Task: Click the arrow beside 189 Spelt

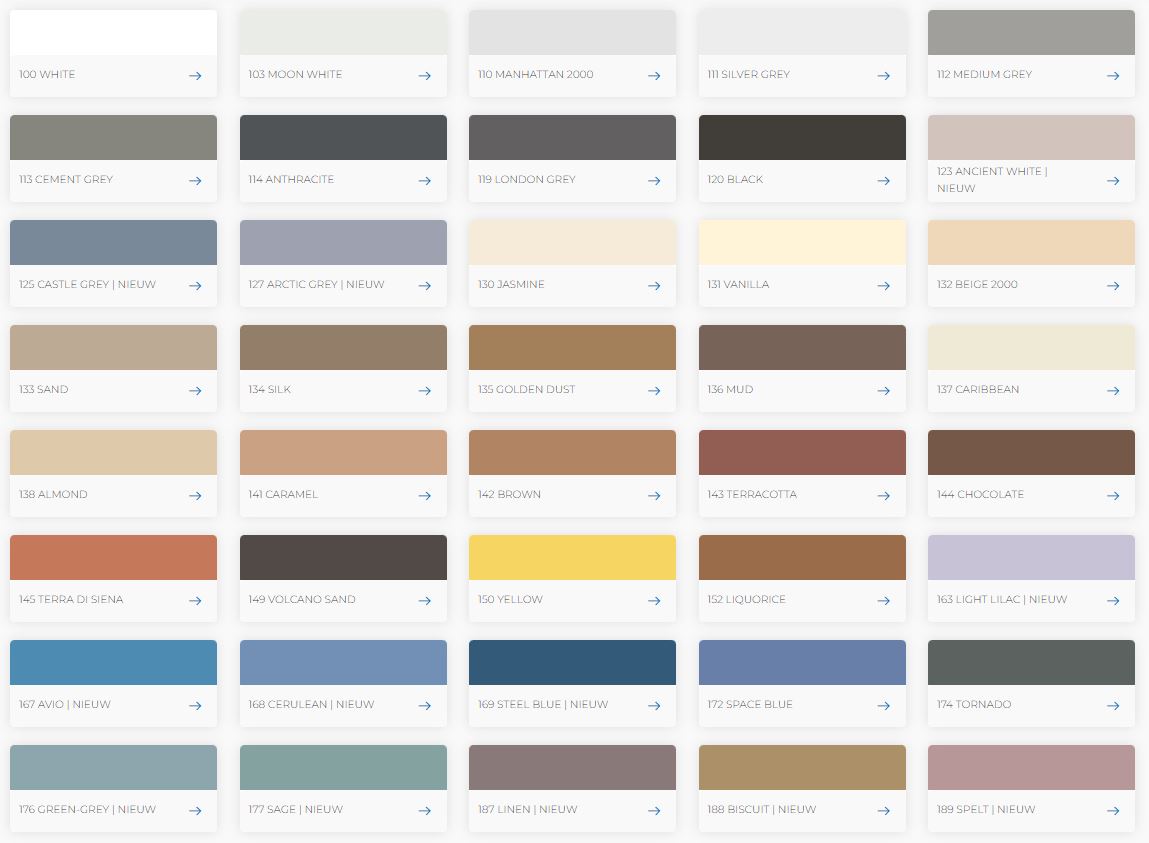Action: click(1113, 811)
